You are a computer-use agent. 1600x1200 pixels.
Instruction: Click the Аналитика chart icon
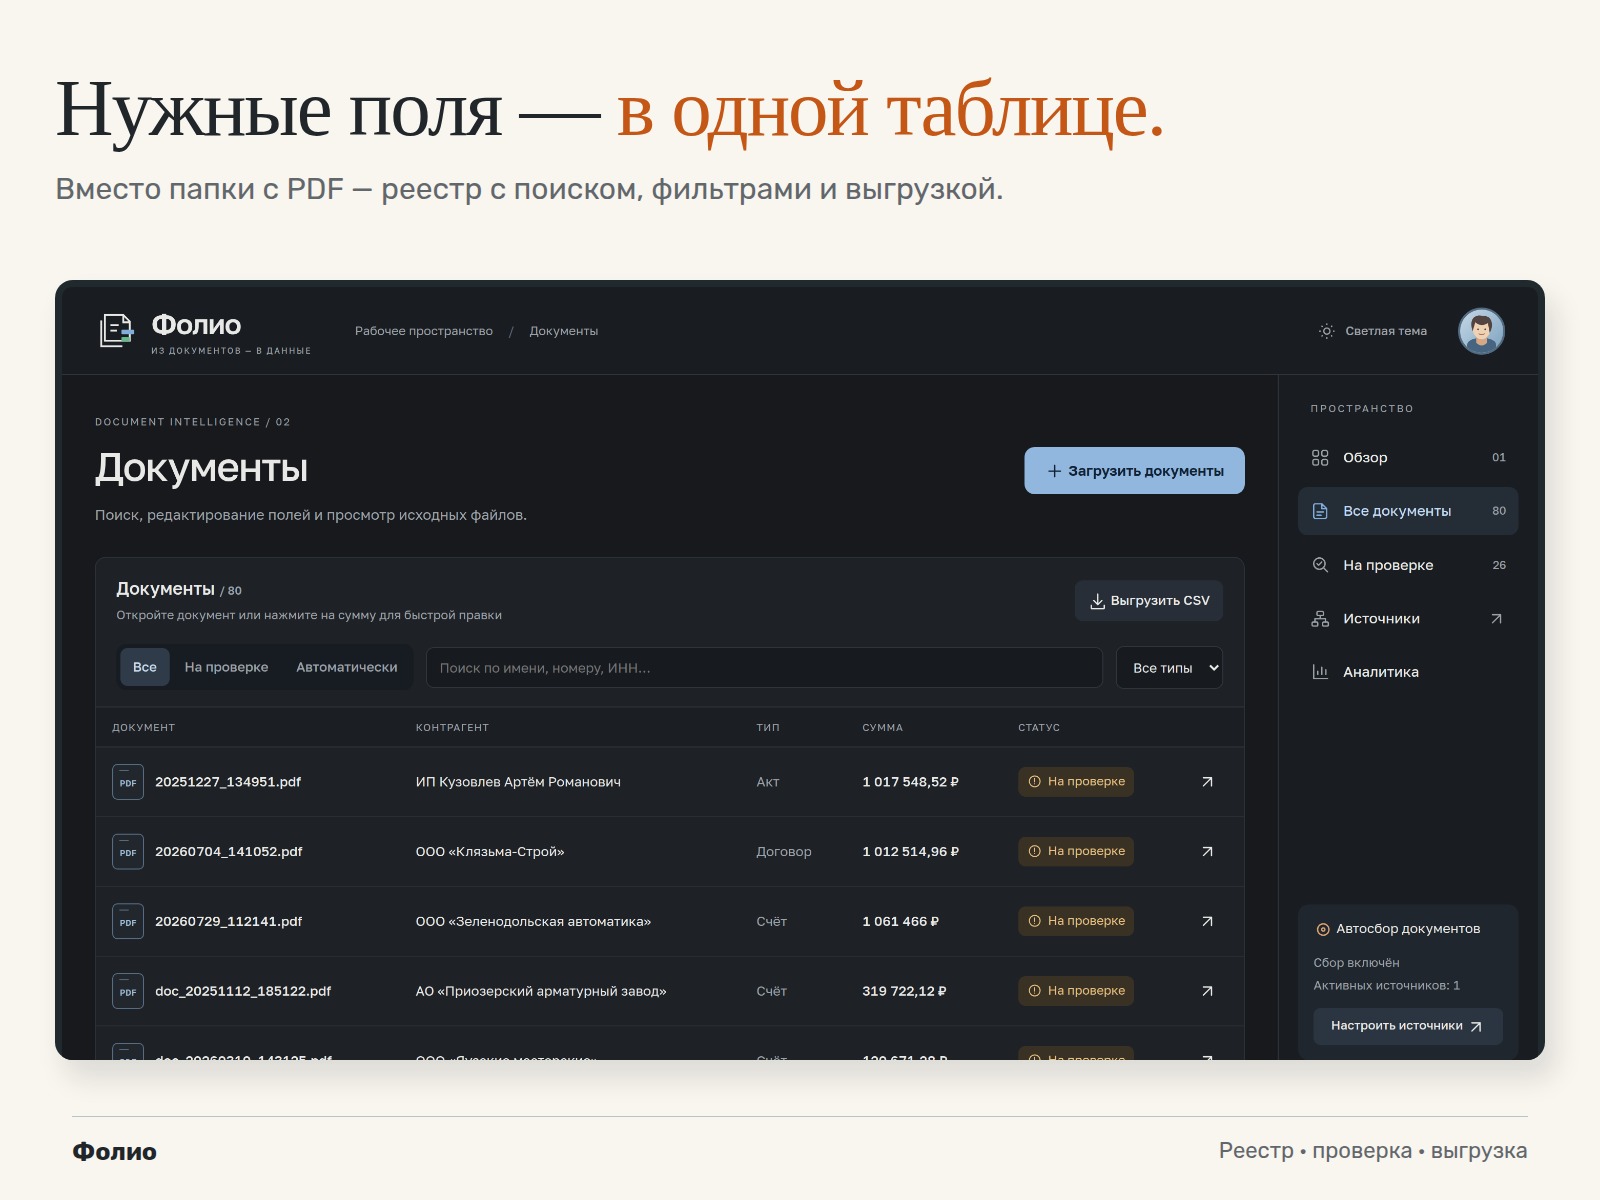point(1320,672)
